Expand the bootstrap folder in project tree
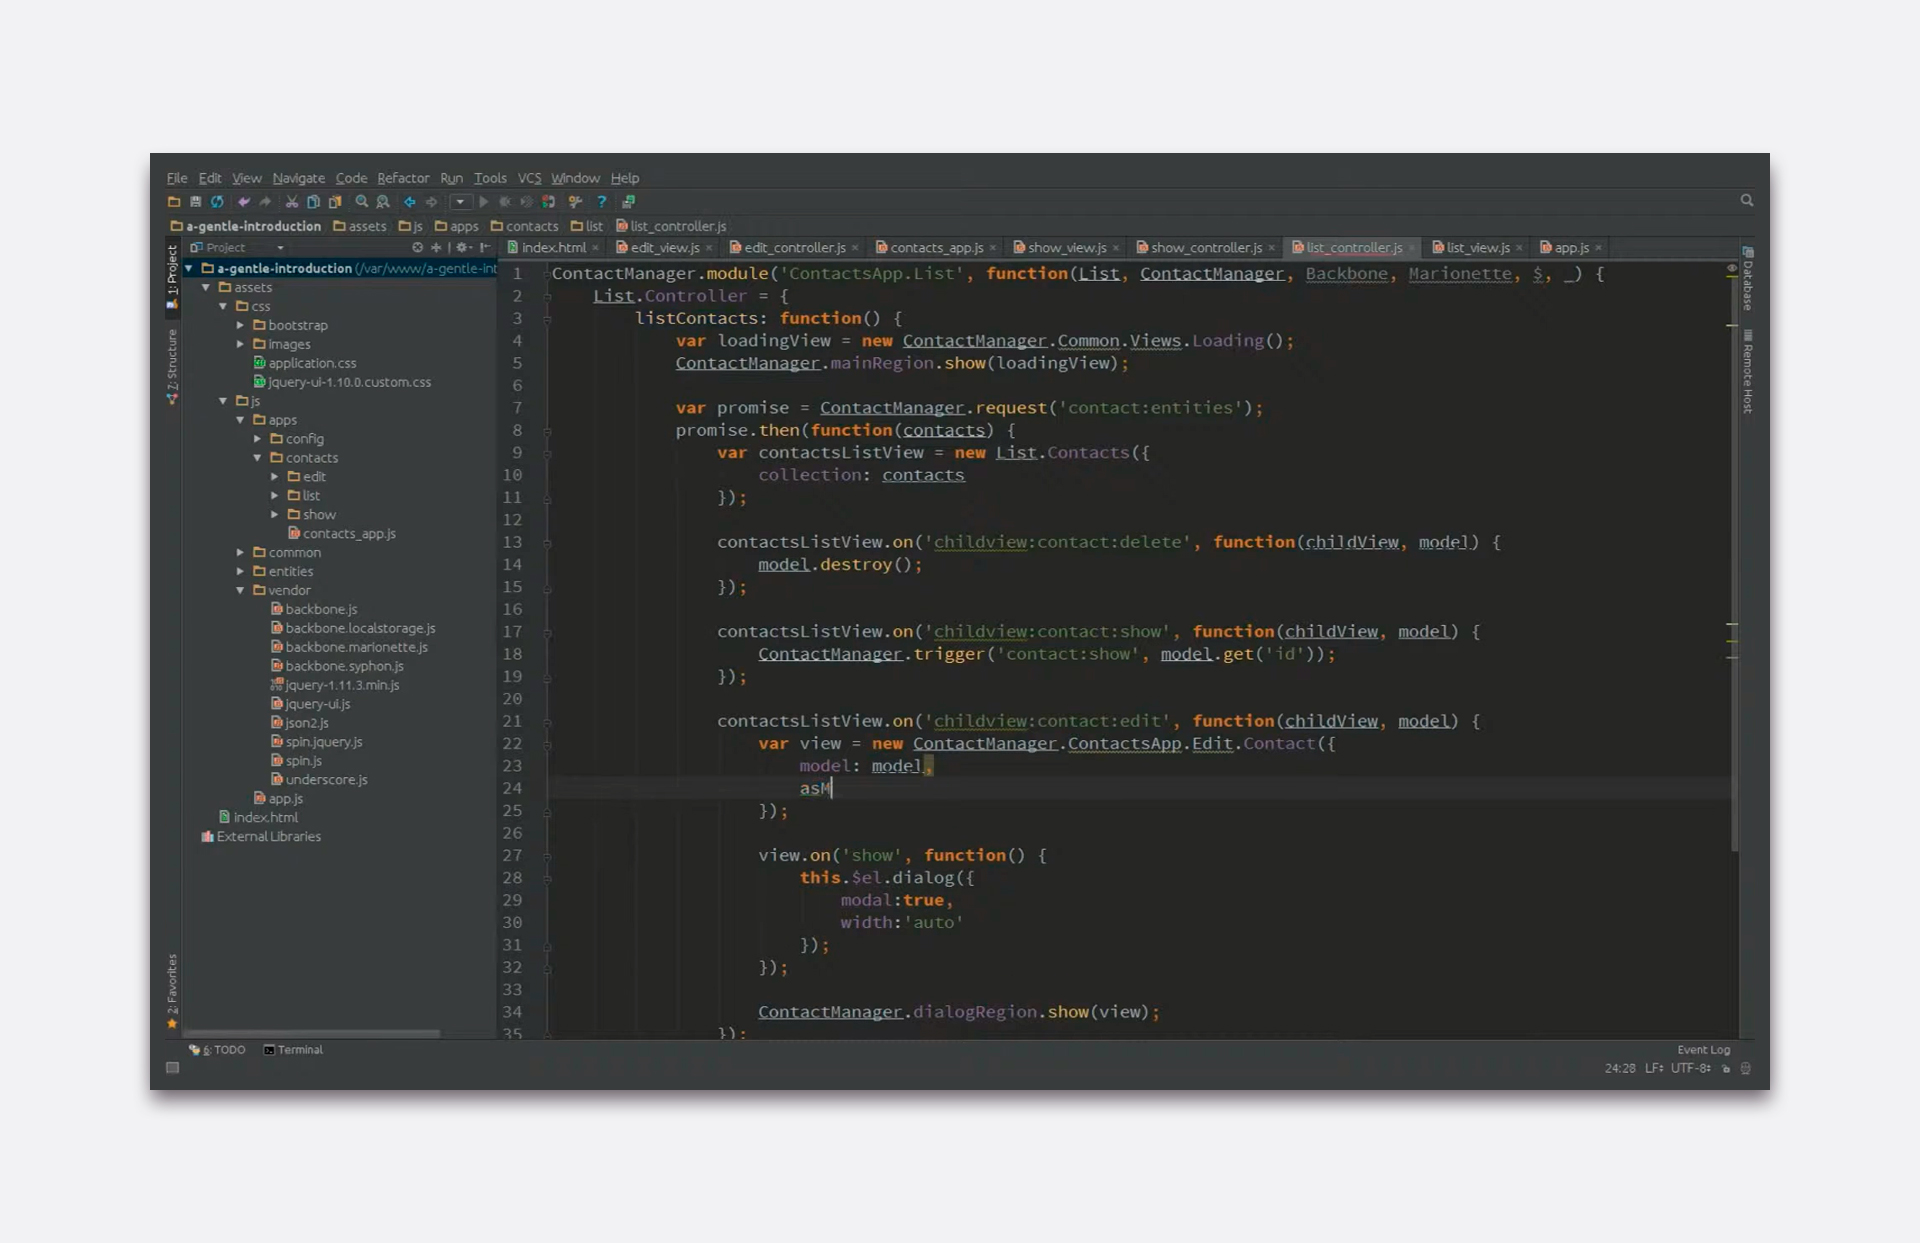Screen dimensions: 1920x1243 click(x=241, y=325)
